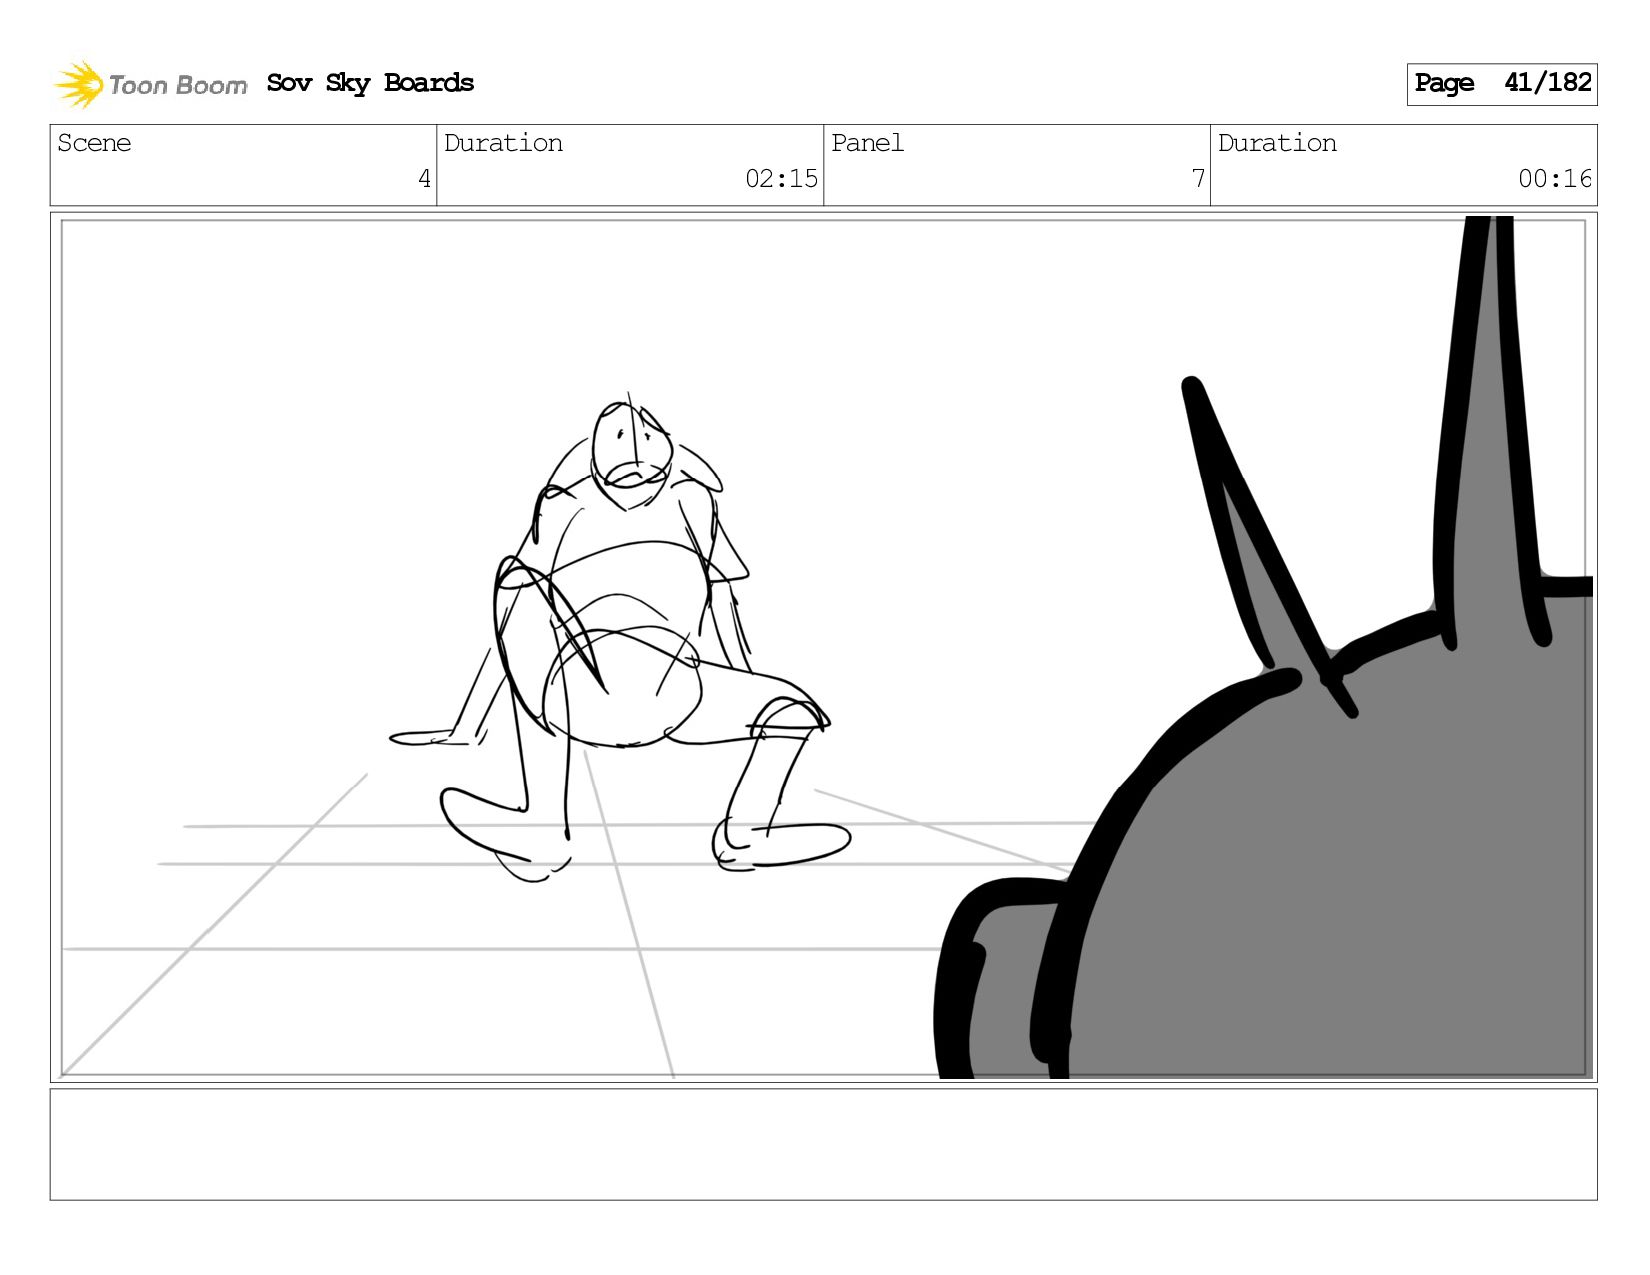Screen dimensions: 1650x1275
Task: Click the panel duration value '00:16'
Action: (1555, 179)
